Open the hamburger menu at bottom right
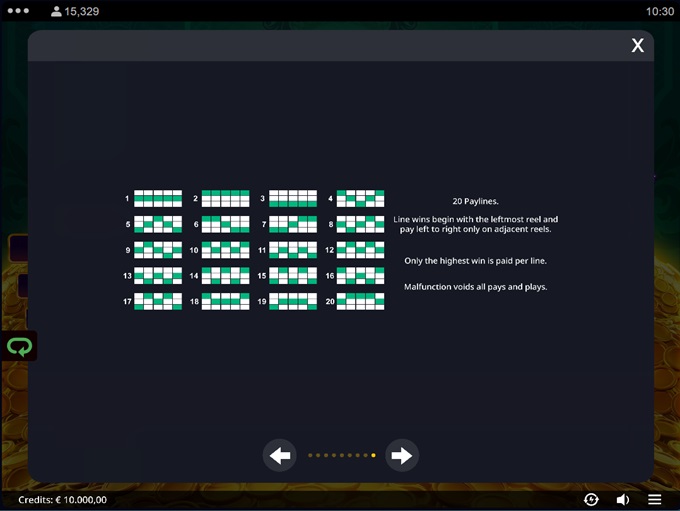Image resolution: width=680 pixels, height=511 pixels. click(x=654, y=500)
